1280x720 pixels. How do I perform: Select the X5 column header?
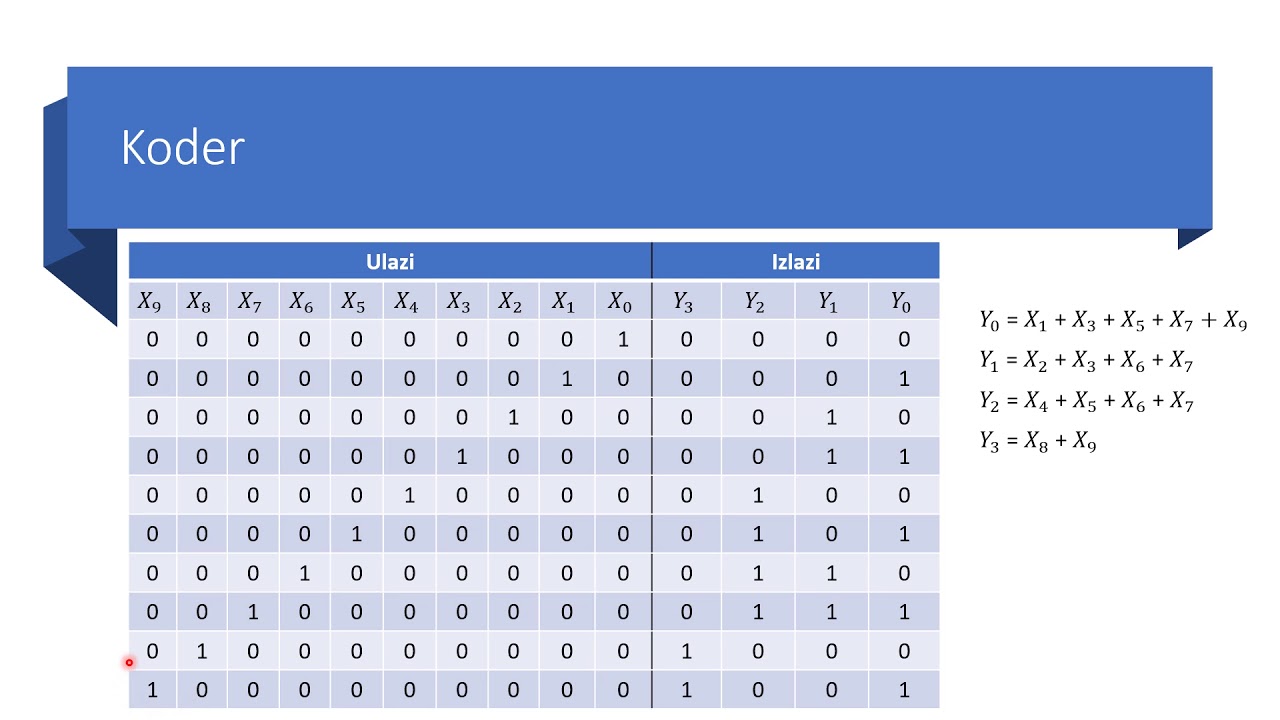click(354, 301)
